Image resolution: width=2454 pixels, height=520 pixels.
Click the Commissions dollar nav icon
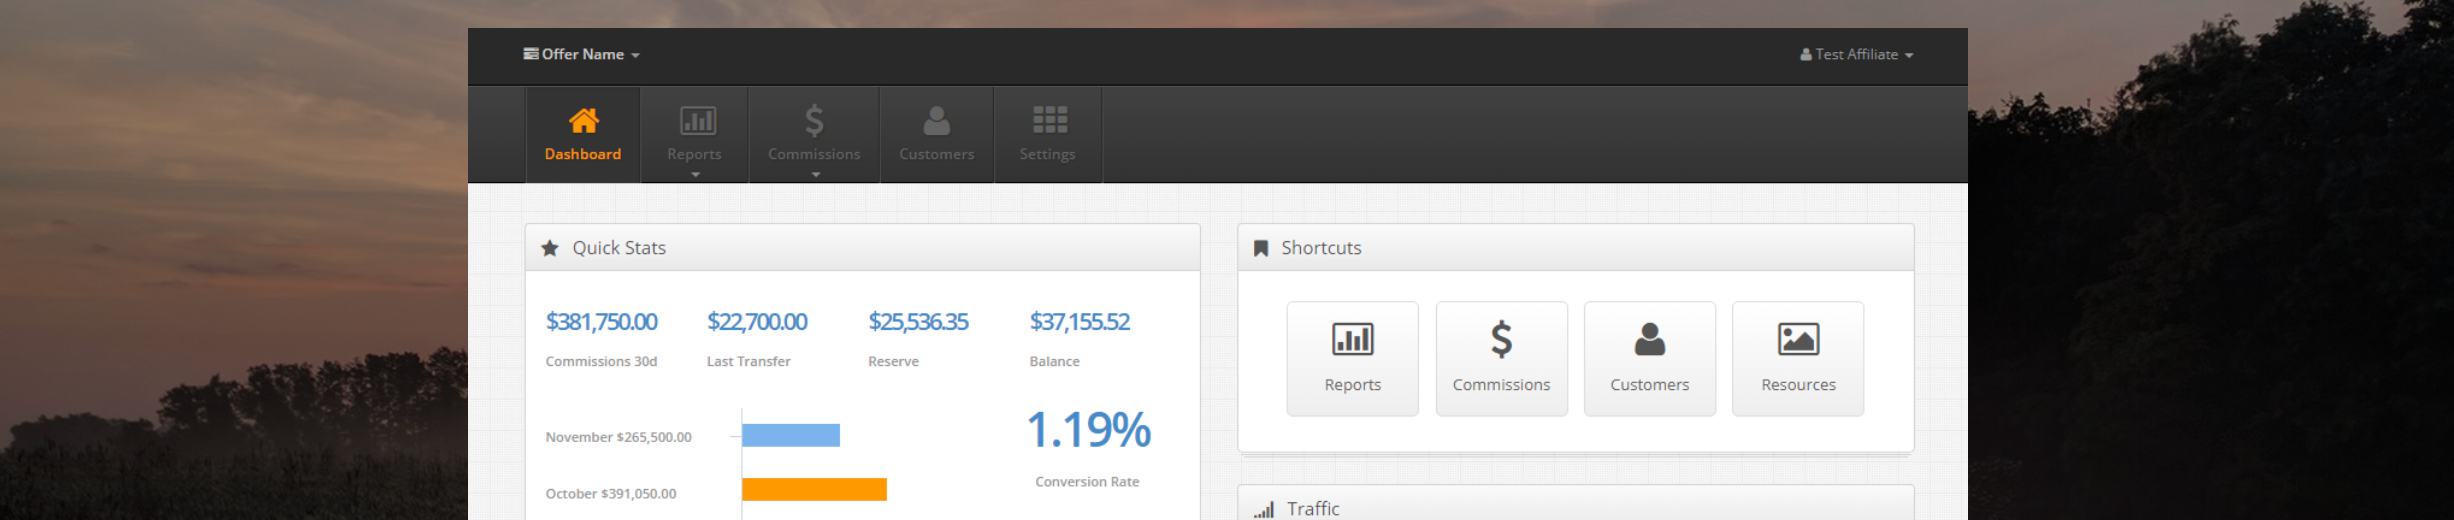(x=814, y=121)
